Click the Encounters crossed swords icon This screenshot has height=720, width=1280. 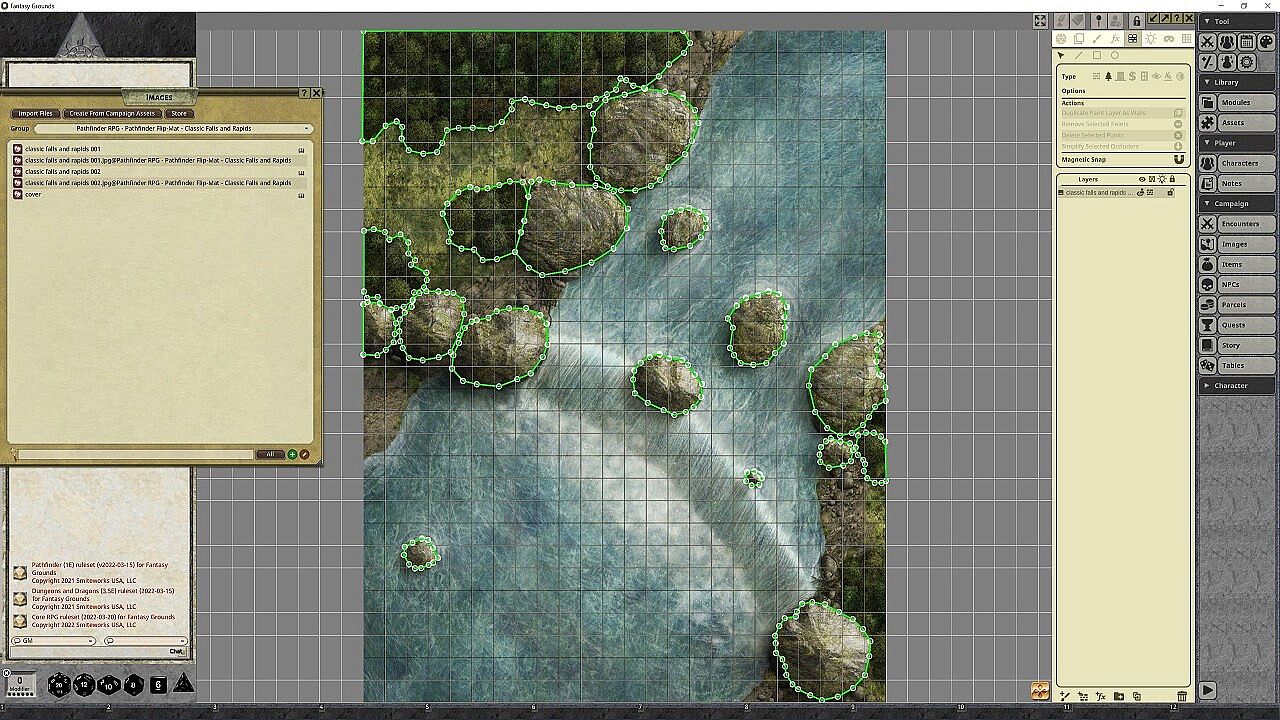click(1208, 224)
